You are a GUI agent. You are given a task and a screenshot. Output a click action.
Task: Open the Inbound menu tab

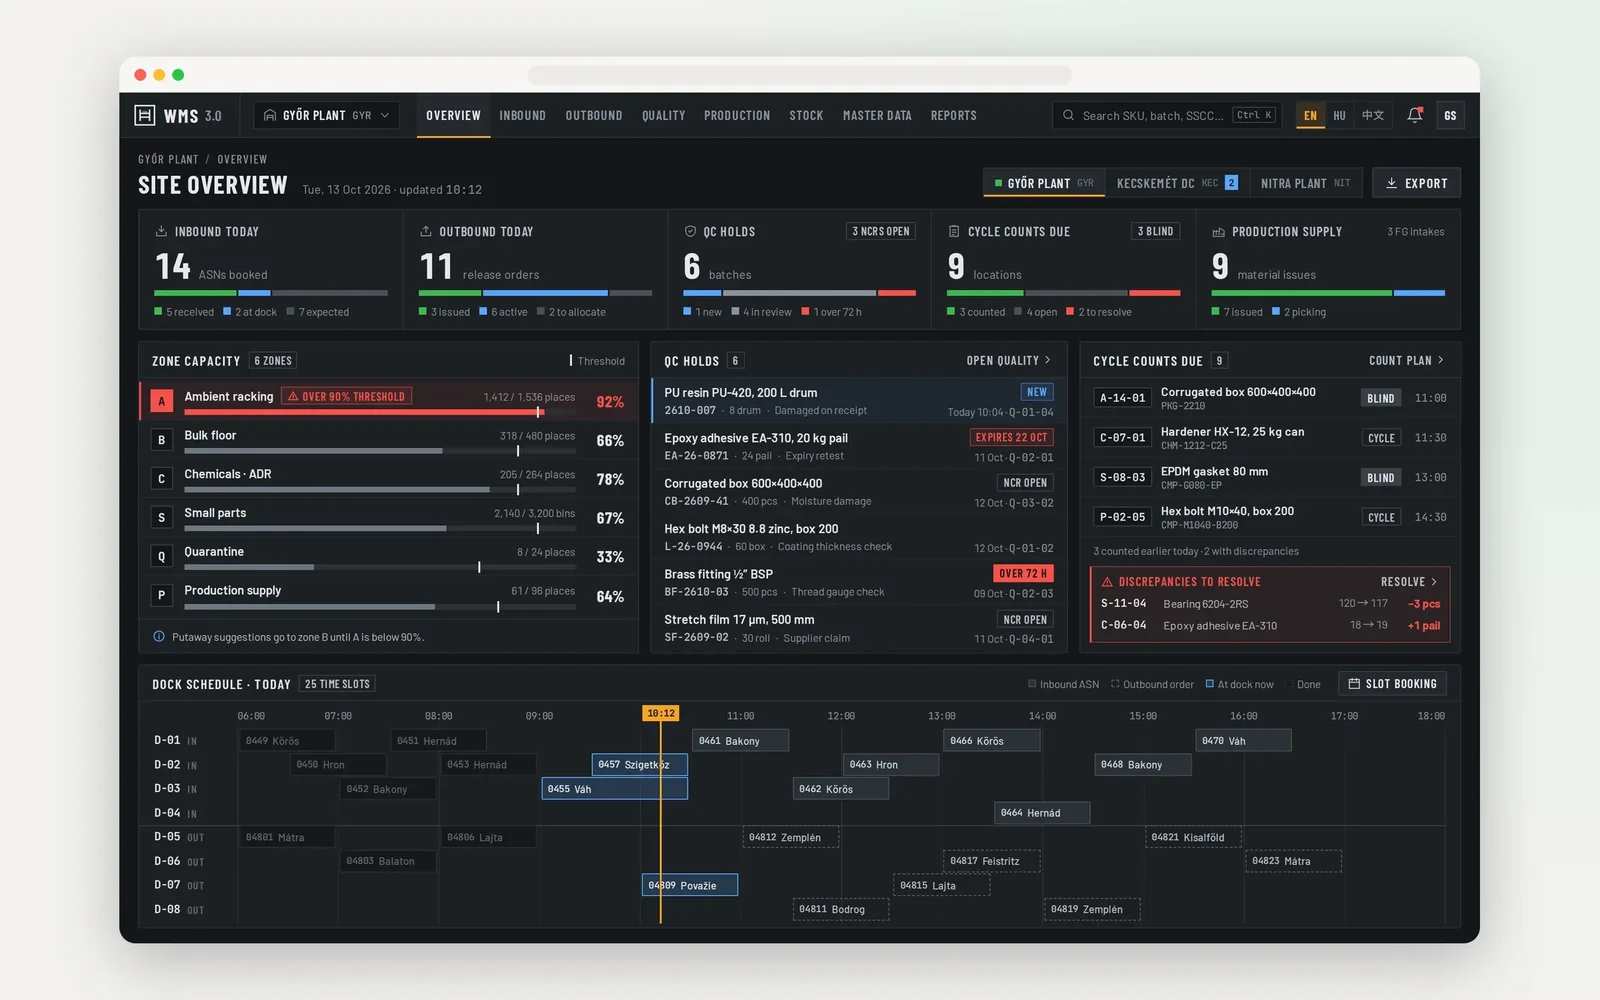(523, 115)
